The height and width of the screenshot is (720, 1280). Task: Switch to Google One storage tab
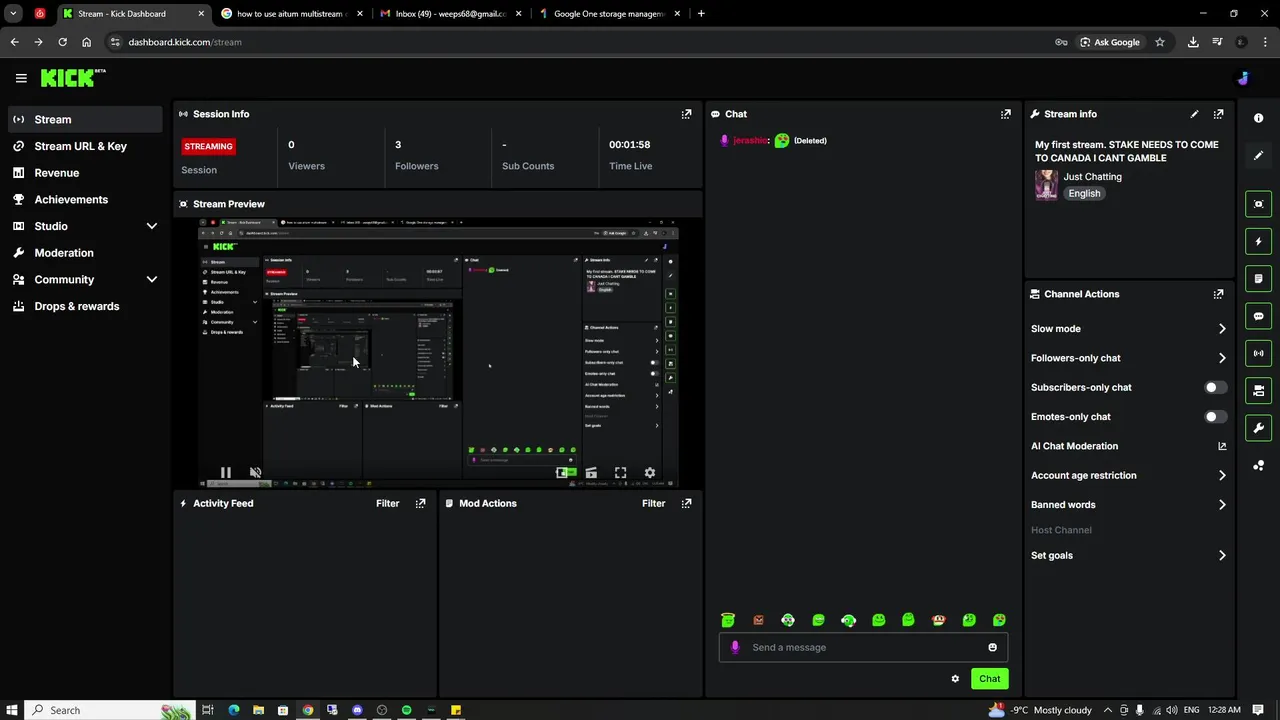click(610, 14)
